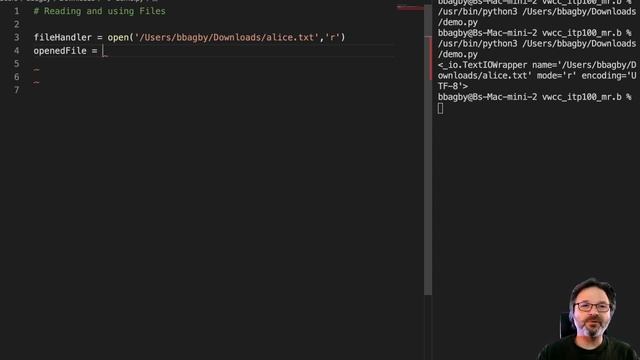Viewport: 640px width, 360px height.
Task: Click the 'fileHandler' variable on line 3
Action: coord(62,38)
